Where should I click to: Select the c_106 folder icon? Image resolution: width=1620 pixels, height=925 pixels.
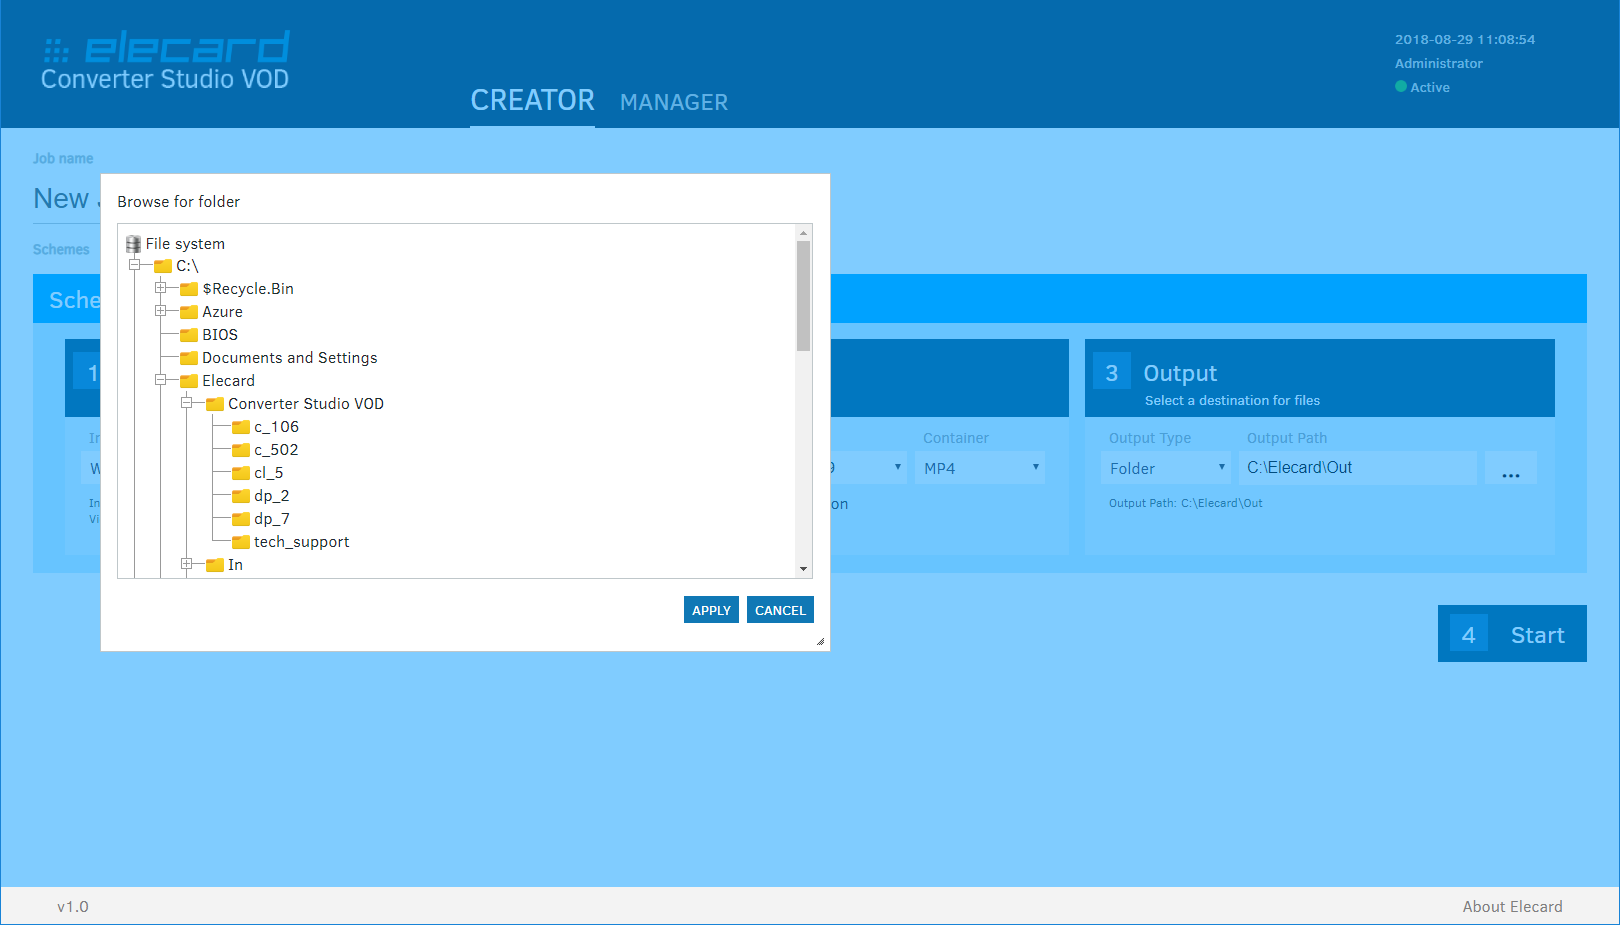[240, 426]
